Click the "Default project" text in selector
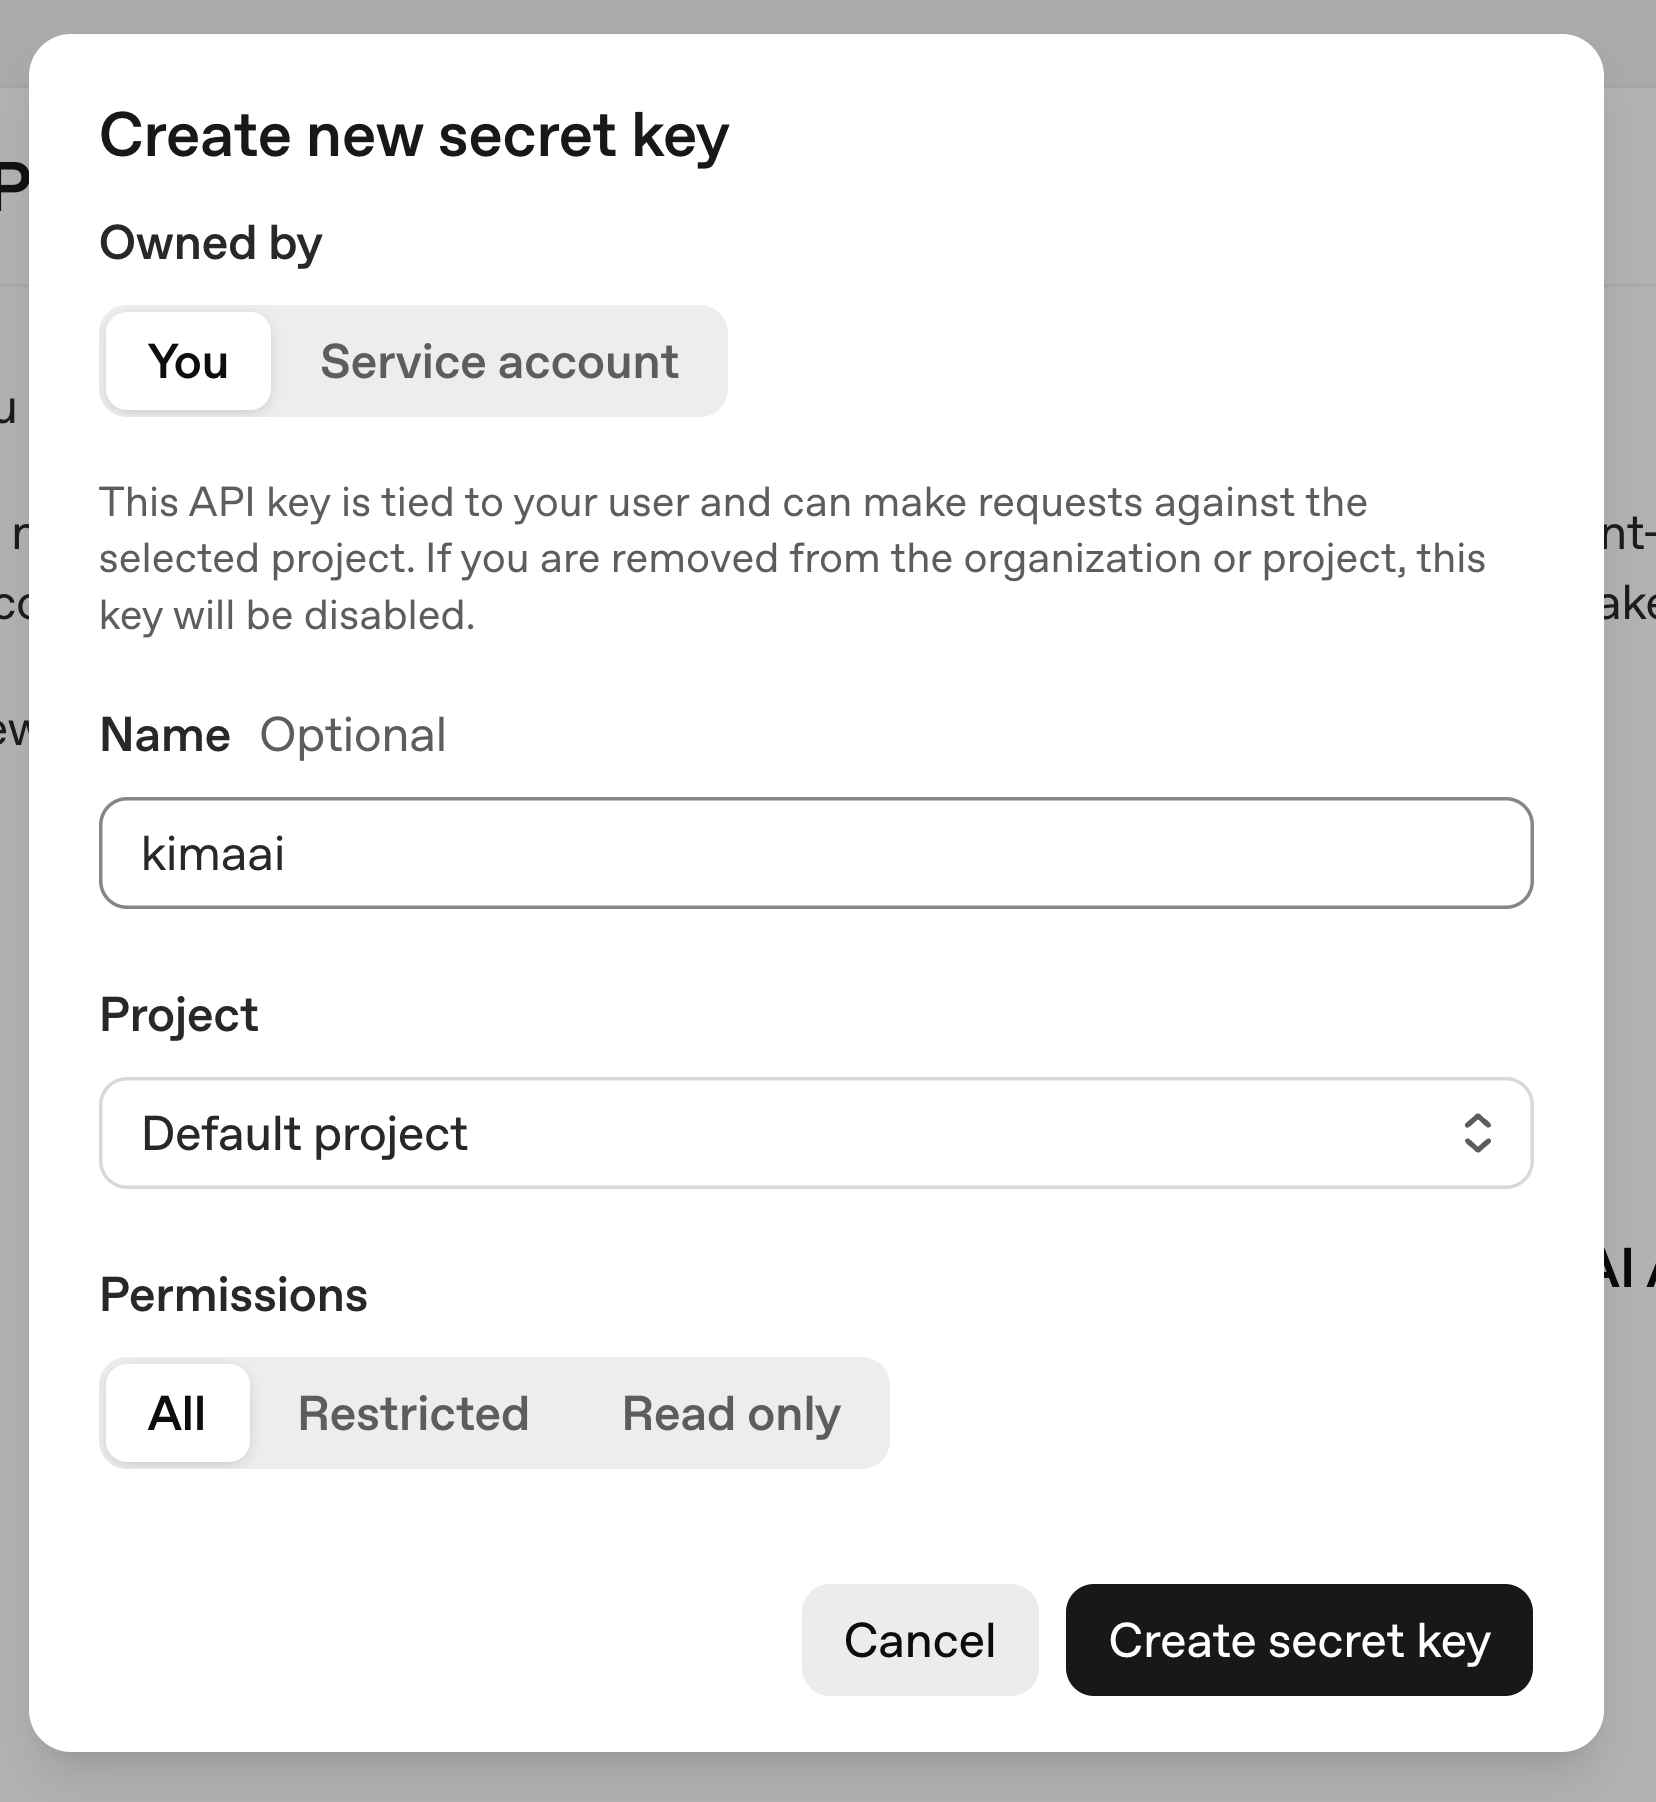 click(x=305, y=1133)
